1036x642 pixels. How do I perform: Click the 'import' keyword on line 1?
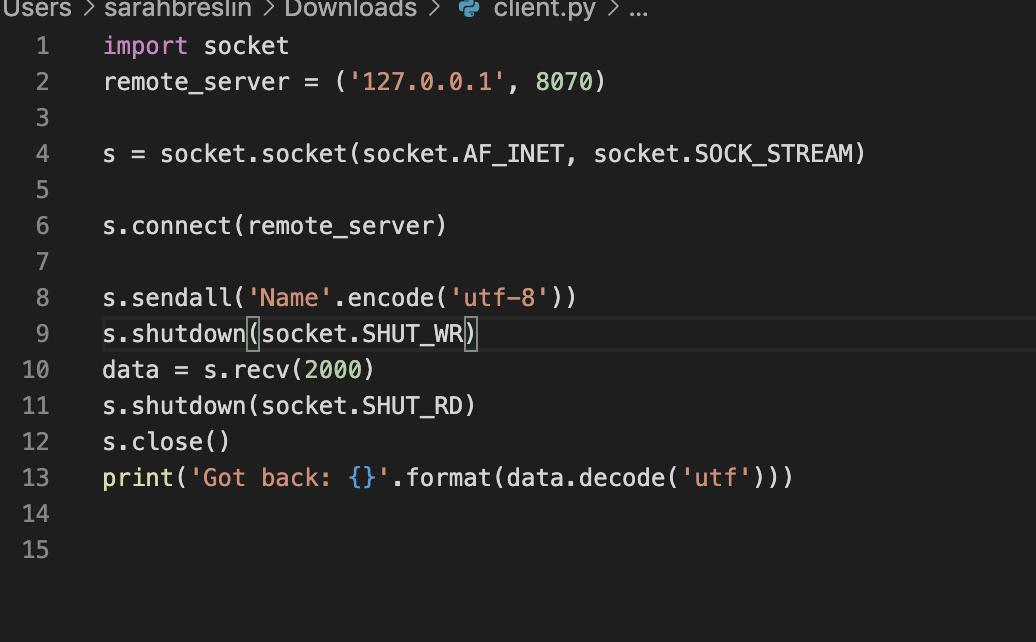[145, 46]
